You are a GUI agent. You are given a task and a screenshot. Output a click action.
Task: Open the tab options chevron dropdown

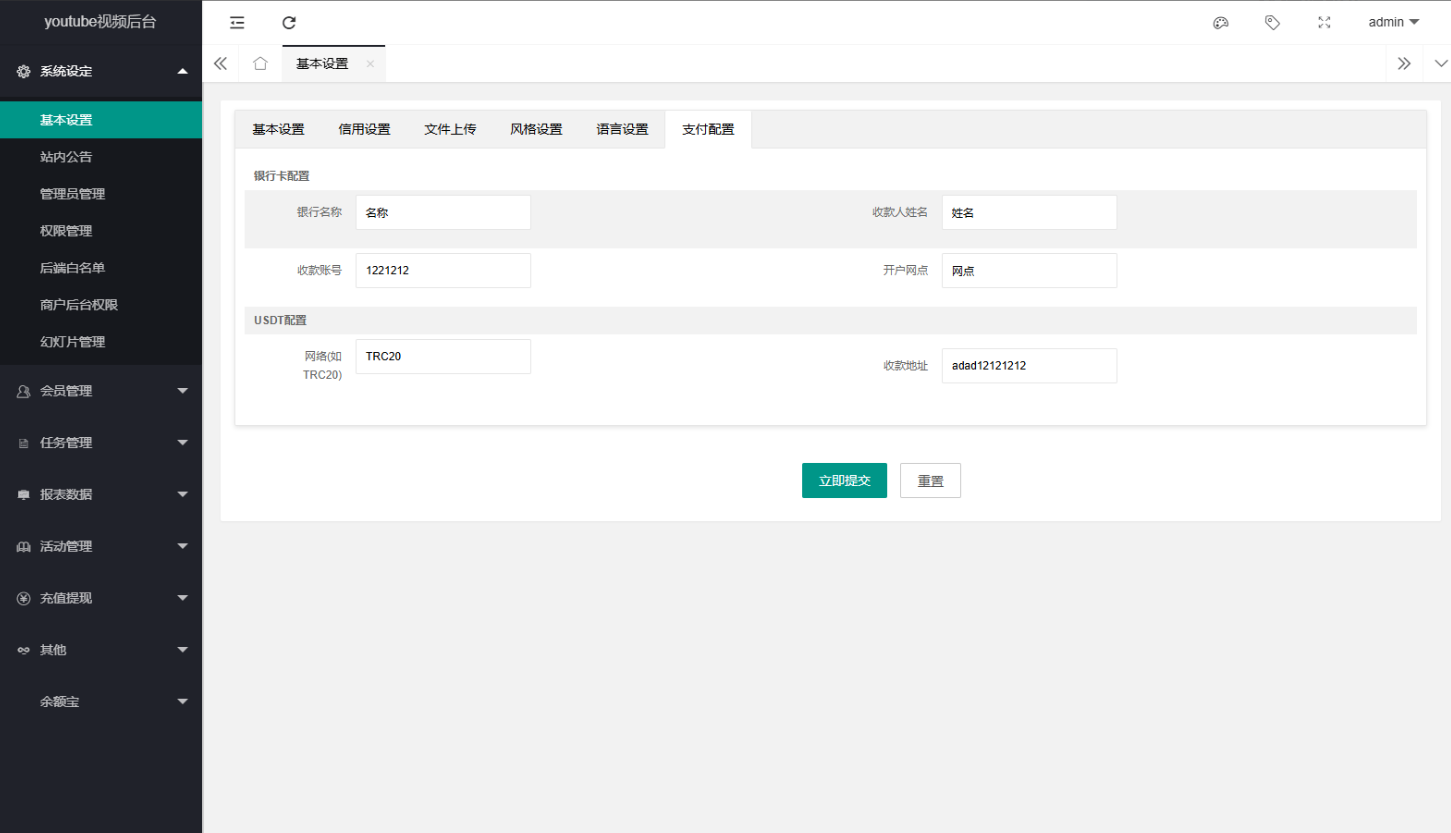pyautogui.click(x=1440, y=63)
